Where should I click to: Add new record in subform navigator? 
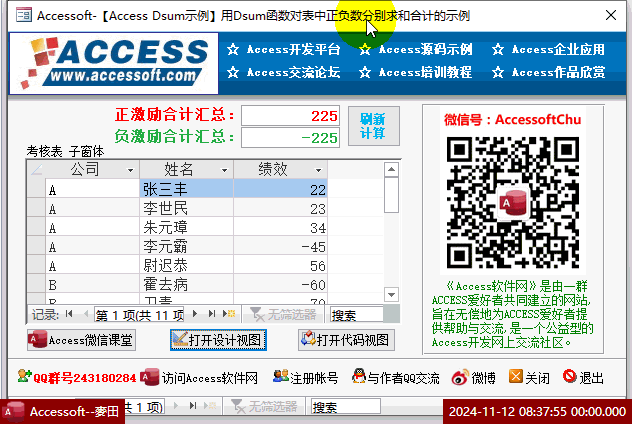229,314
